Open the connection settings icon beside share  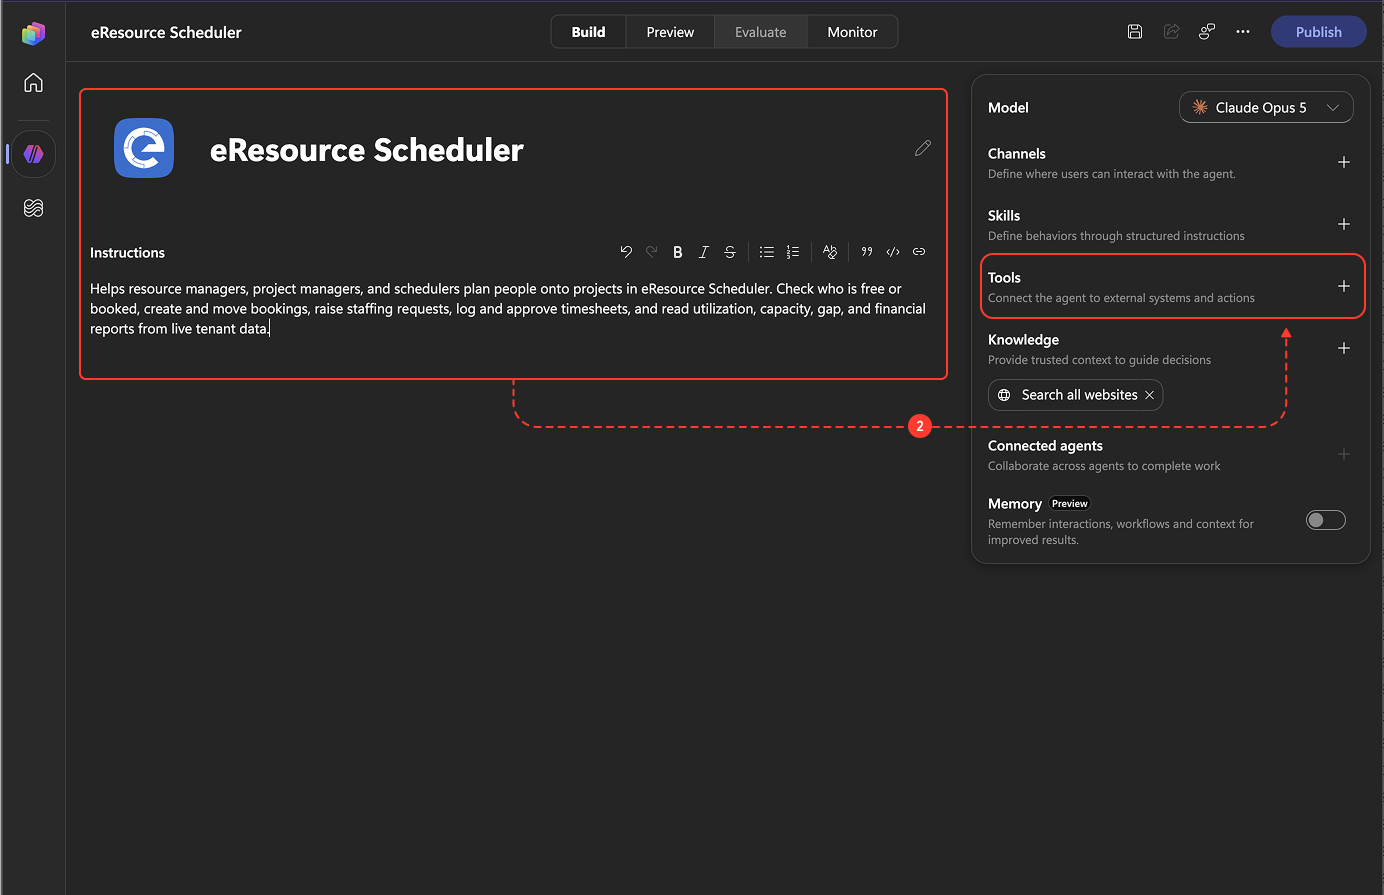pyautogui.click(x=1207, y=32)
